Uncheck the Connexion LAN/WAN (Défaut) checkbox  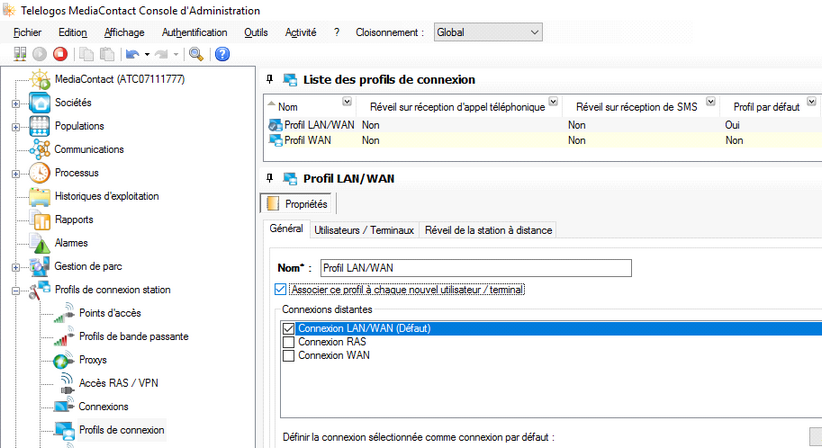point(288,329)
